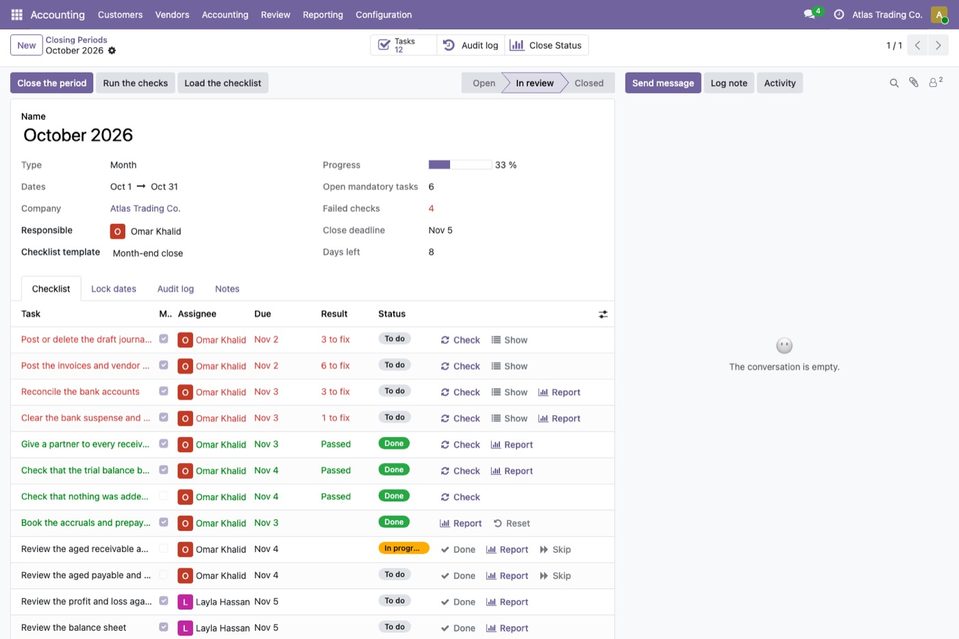Viewport: 959px width, 639px height.
Task: Click the activities clock icon in navbar
Action: (x=839, y=14)
